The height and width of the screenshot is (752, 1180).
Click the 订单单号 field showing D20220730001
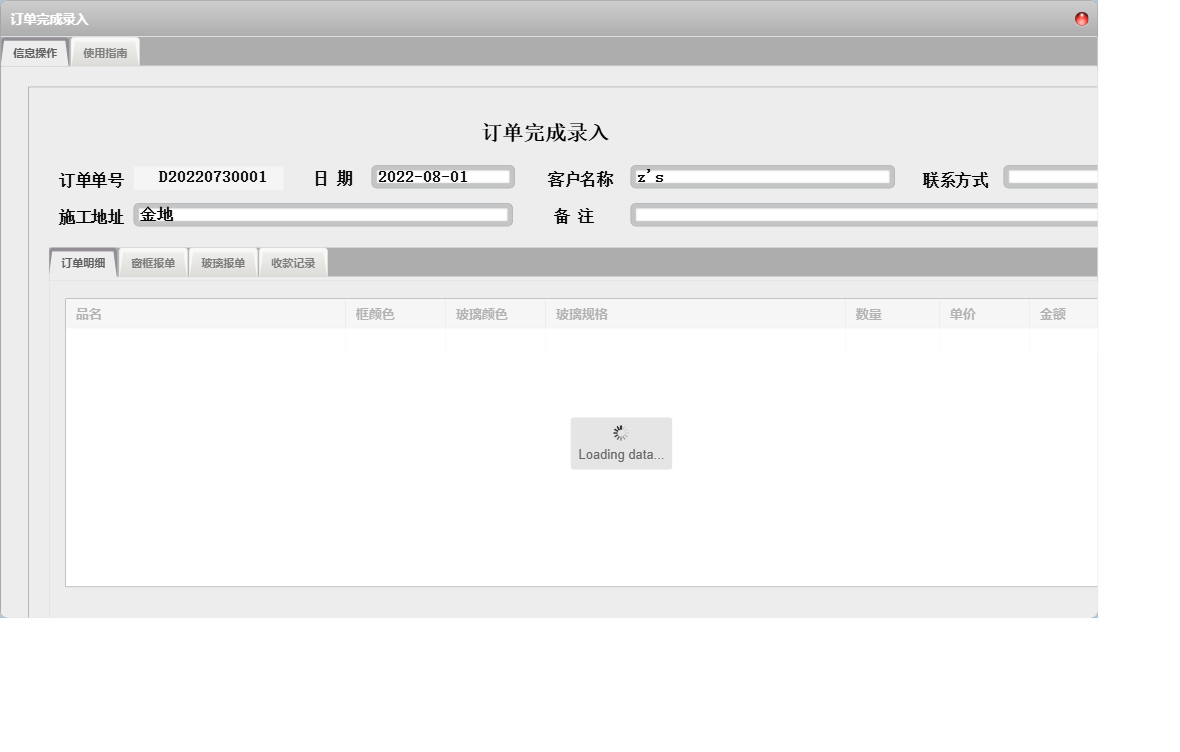point(208,177)
